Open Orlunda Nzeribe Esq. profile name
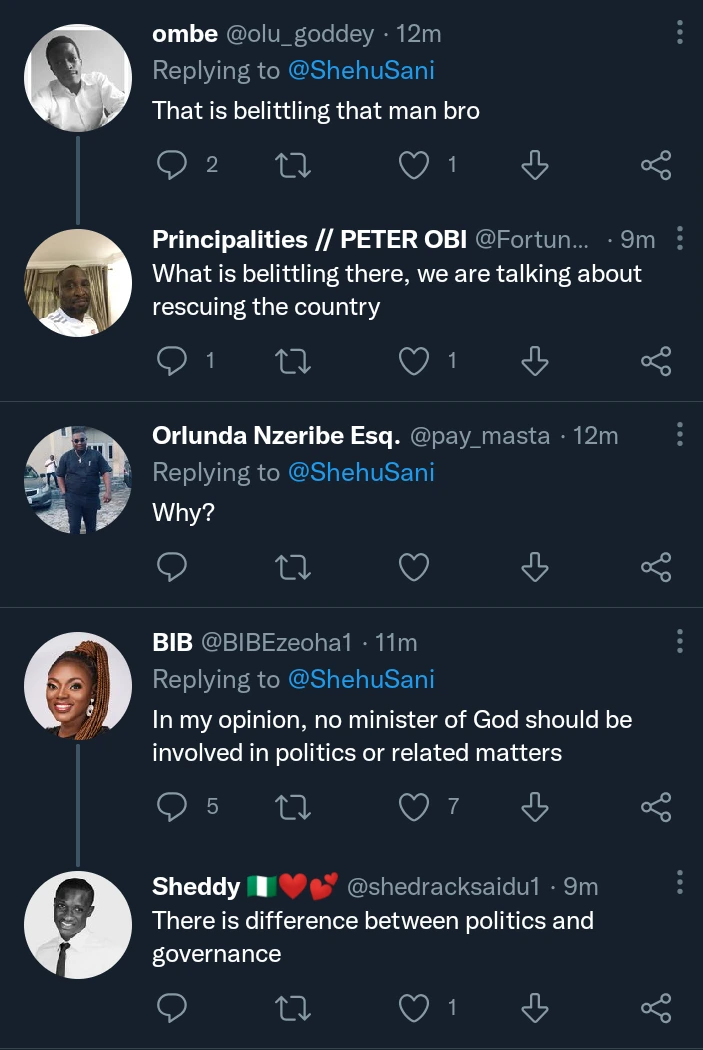This screenshot has width=703, height=1050. [276, 435]
